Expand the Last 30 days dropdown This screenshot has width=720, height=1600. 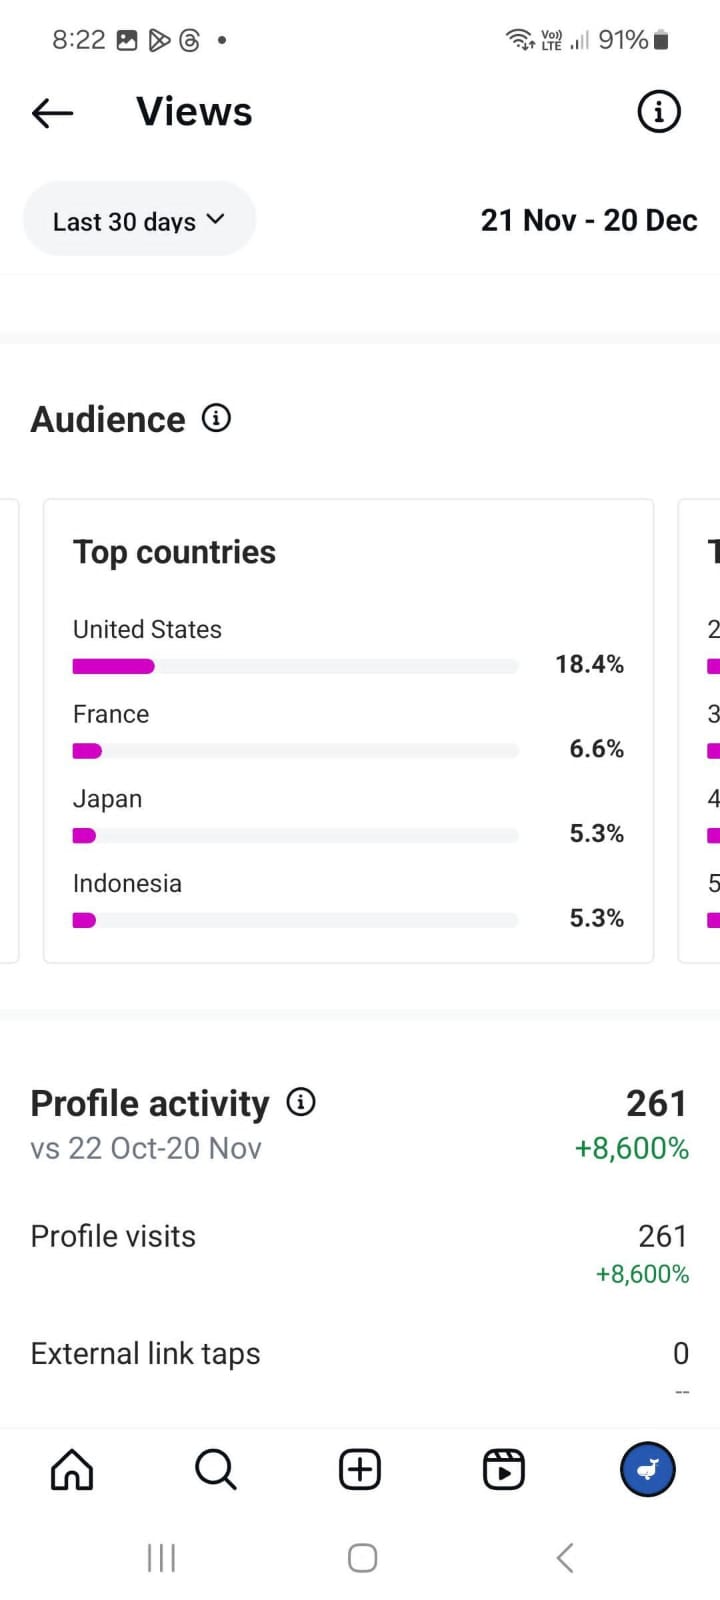coord(139,220)
